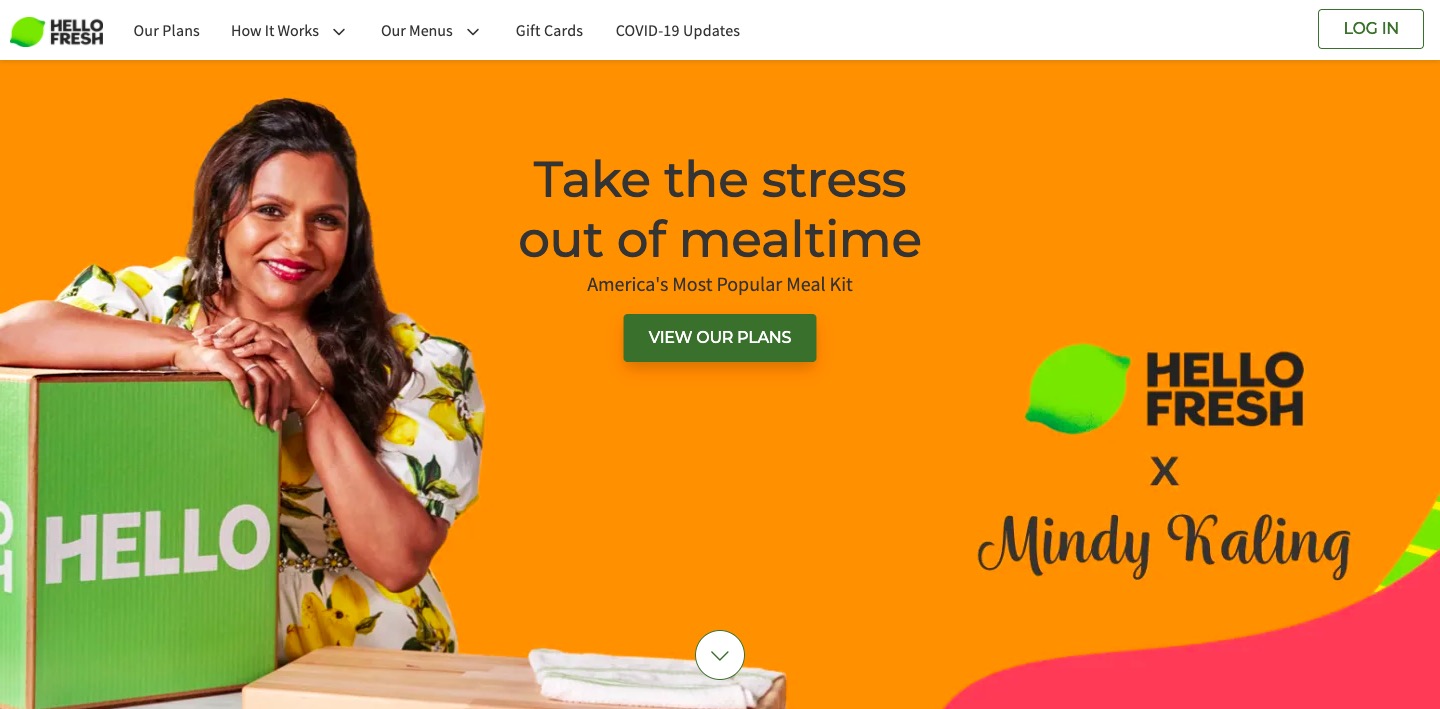Click the LOG IN button
This screenshot has height=709, width=1440.
tap(1371, 29)
